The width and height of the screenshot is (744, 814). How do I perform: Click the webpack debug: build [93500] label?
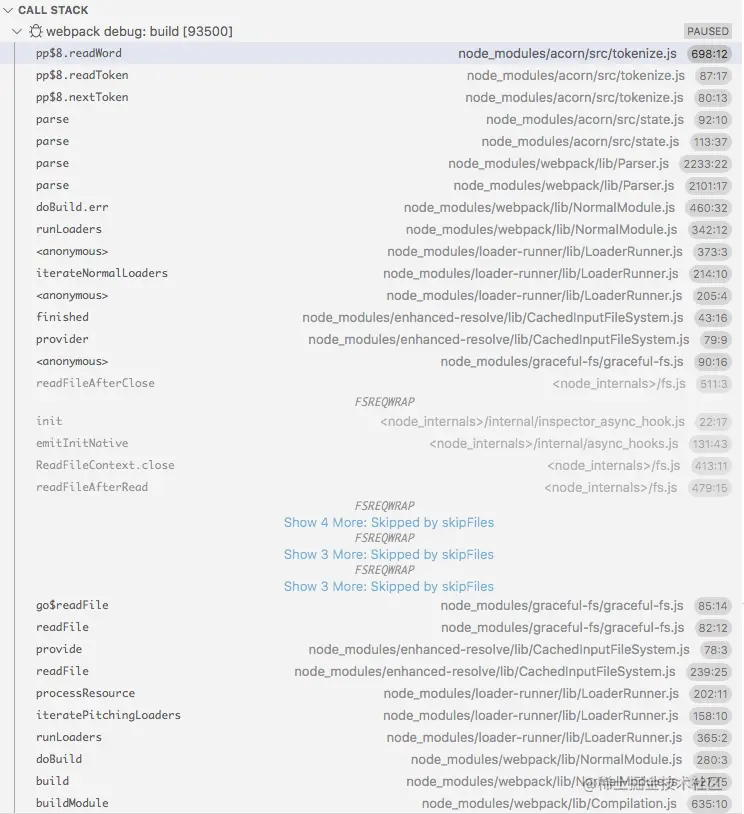139,31
